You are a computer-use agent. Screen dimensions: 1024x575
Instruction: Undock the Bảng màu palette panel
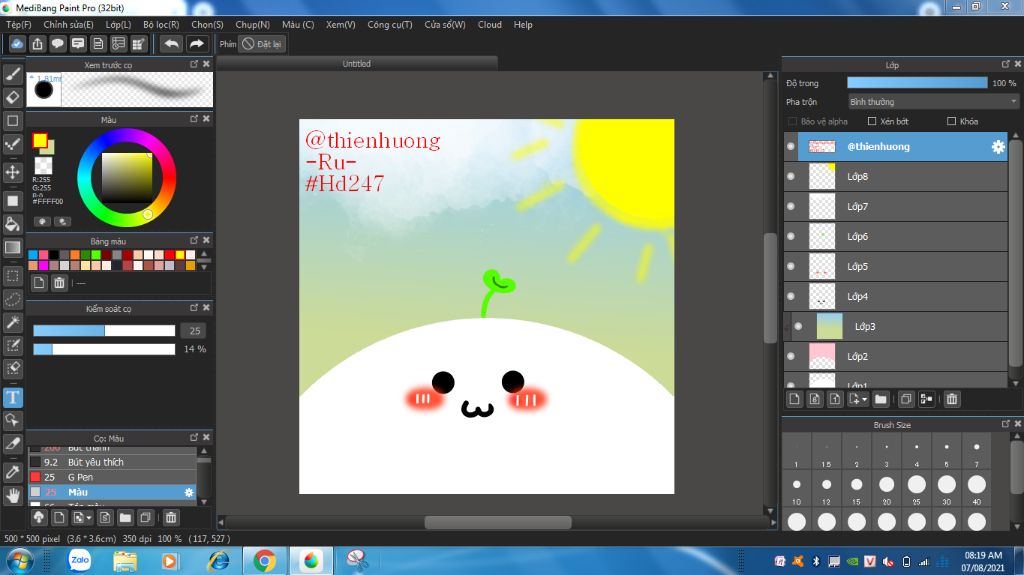coord(194,240)
